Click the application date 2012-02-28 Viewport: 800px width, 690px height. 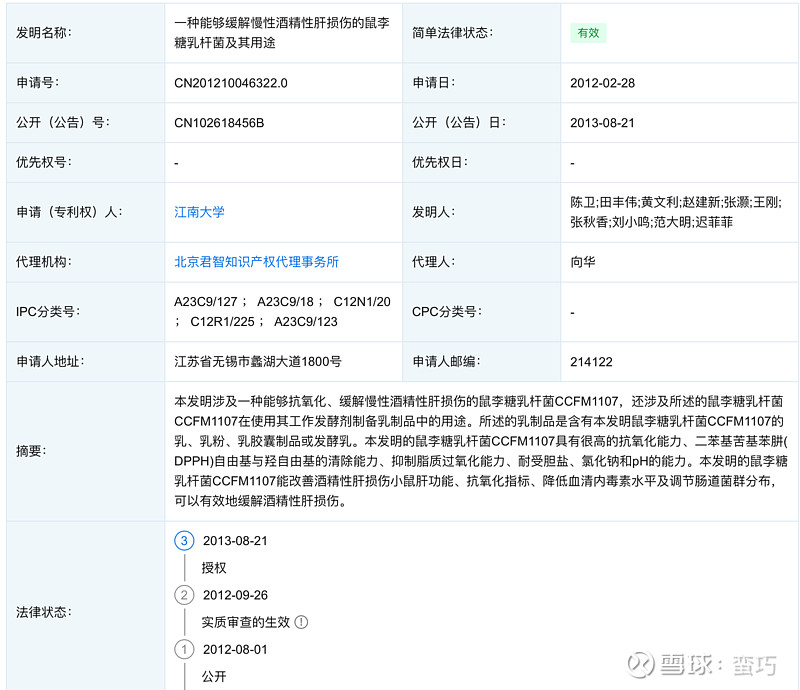click(602, 83)
